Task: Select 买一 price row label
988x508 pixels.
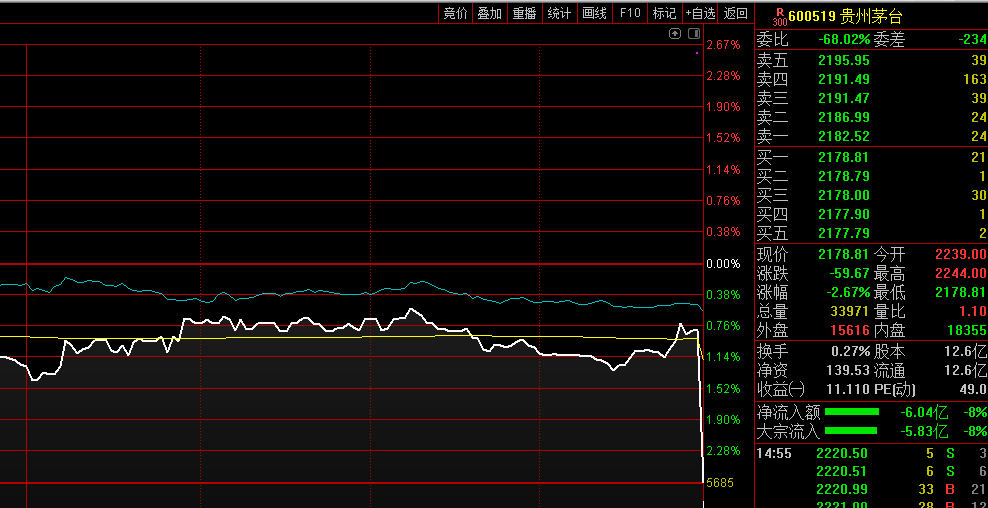Action: tap(773, 158)
